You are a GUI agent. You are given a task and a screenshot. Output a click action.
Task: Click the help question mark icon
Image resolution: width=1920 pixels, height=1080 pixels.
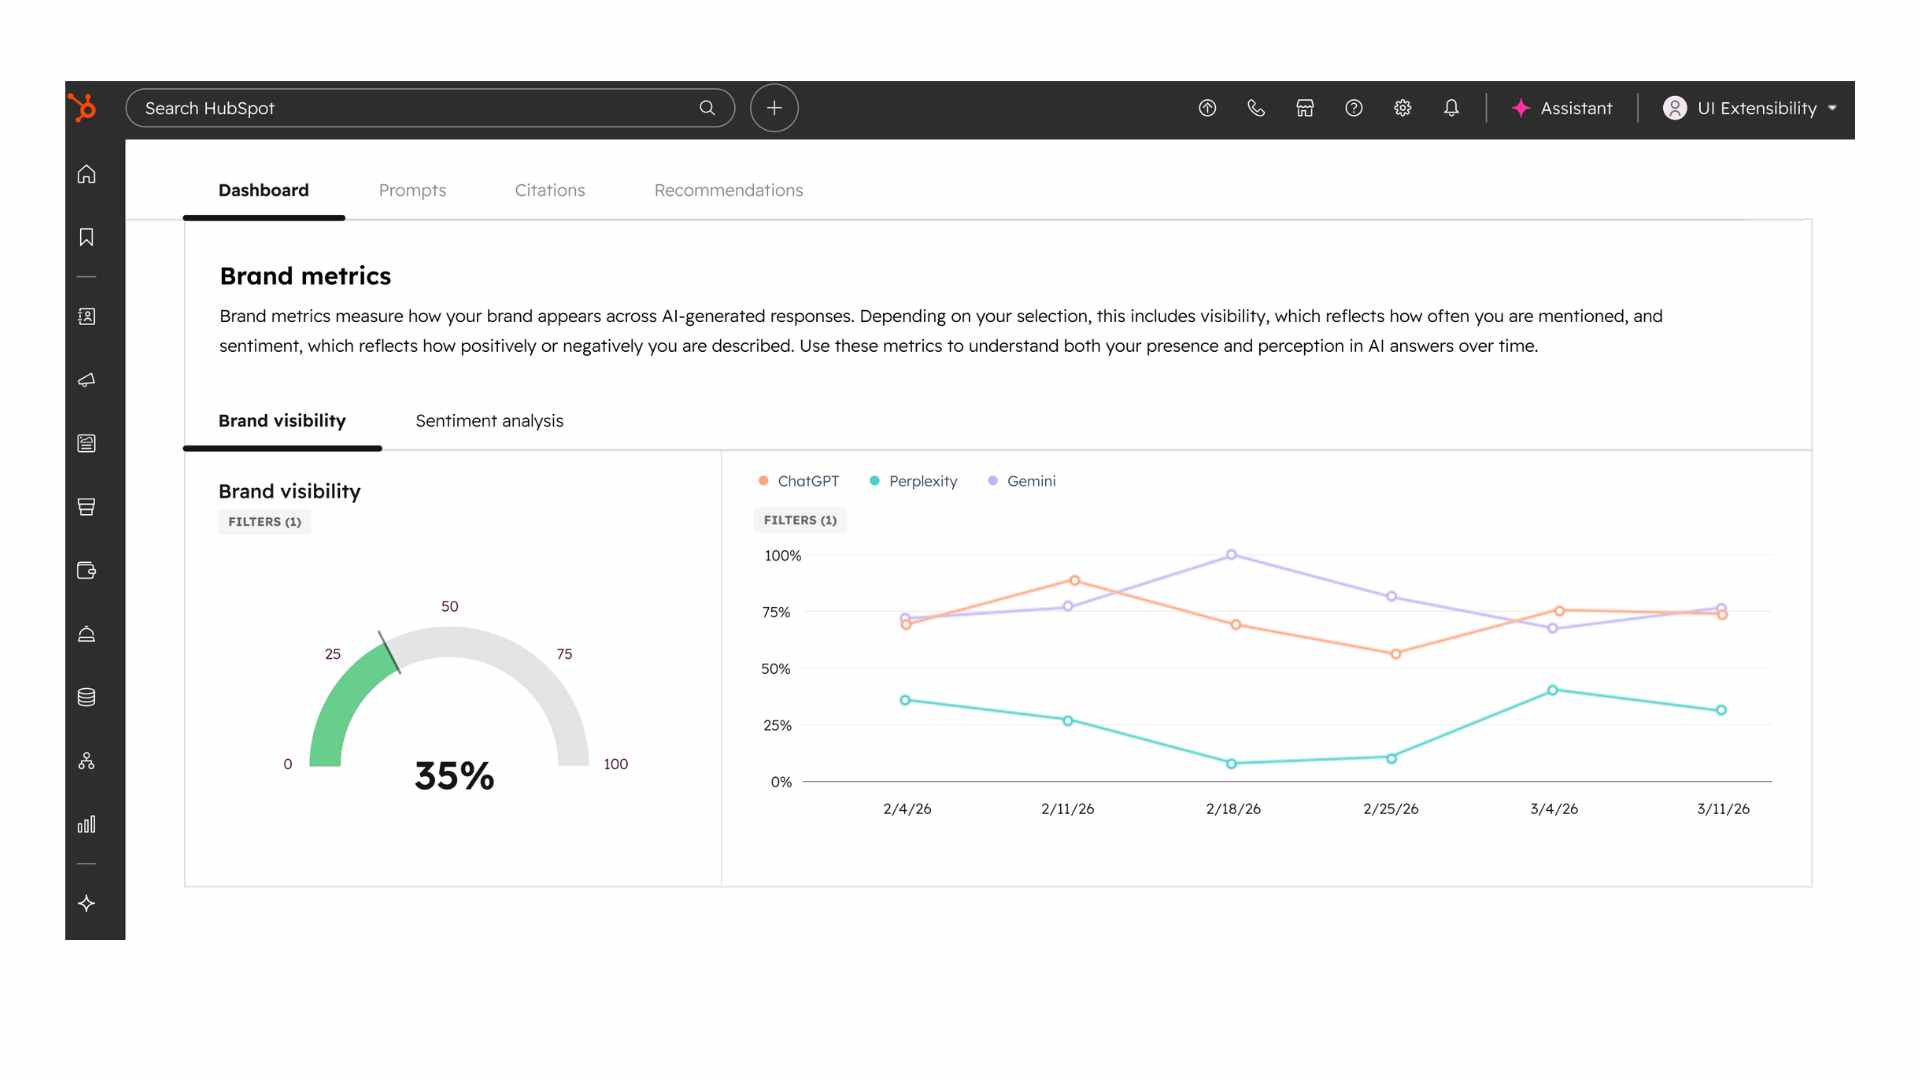pyautogui.click(x=1354, y=108)
